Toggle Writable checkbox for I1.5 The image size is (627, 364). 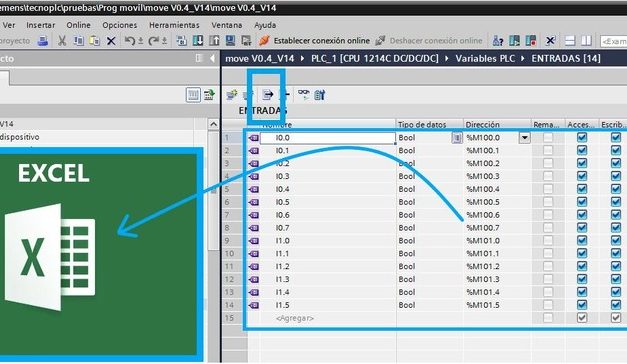(616, 305)
